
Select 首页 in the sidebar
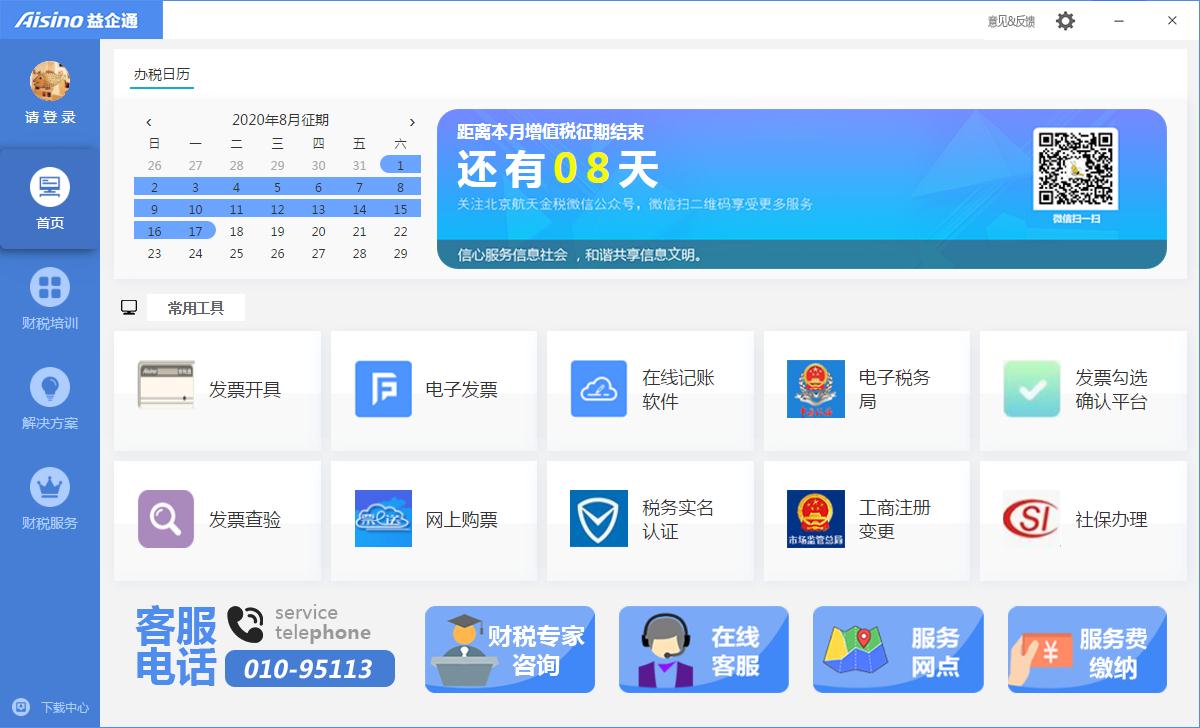pos(50,198)
